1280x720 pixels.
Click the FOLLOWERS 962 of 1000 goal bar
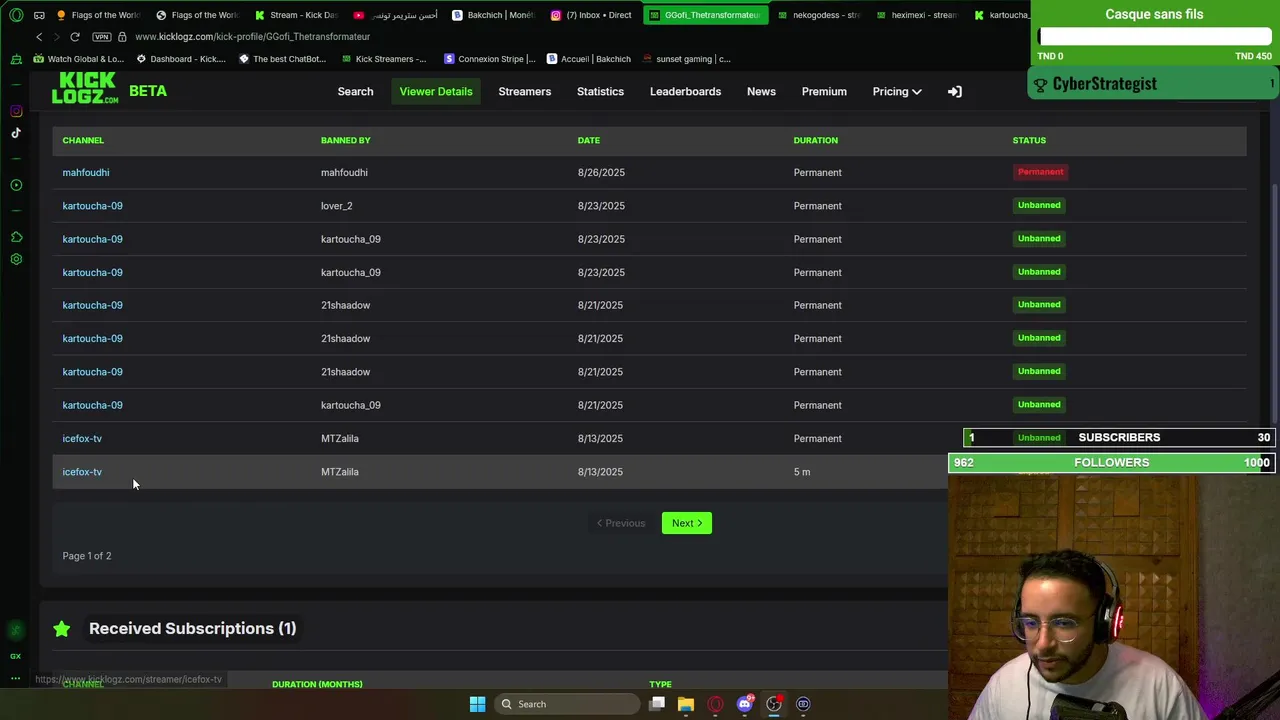[1111, 462]
